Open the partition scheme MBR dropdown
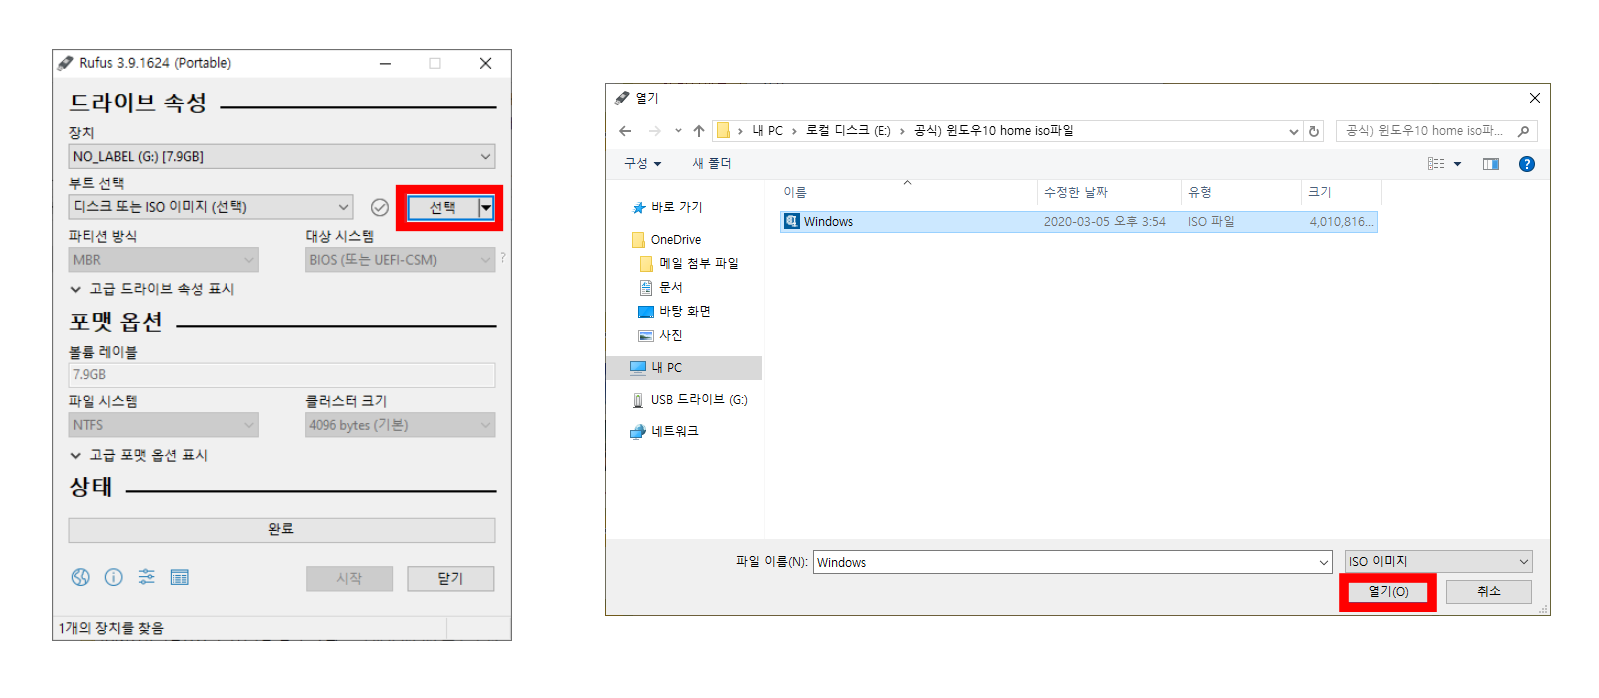The height and width of the screenshot is (698, 1599). click(x=249, y=260)
